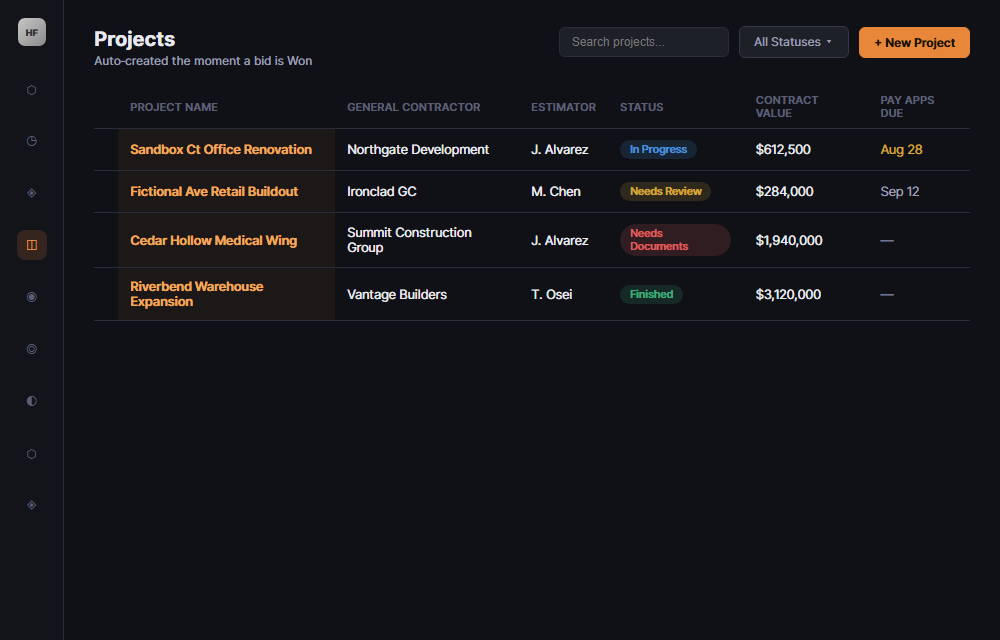Click estimator M. Chen

point(555,191)
